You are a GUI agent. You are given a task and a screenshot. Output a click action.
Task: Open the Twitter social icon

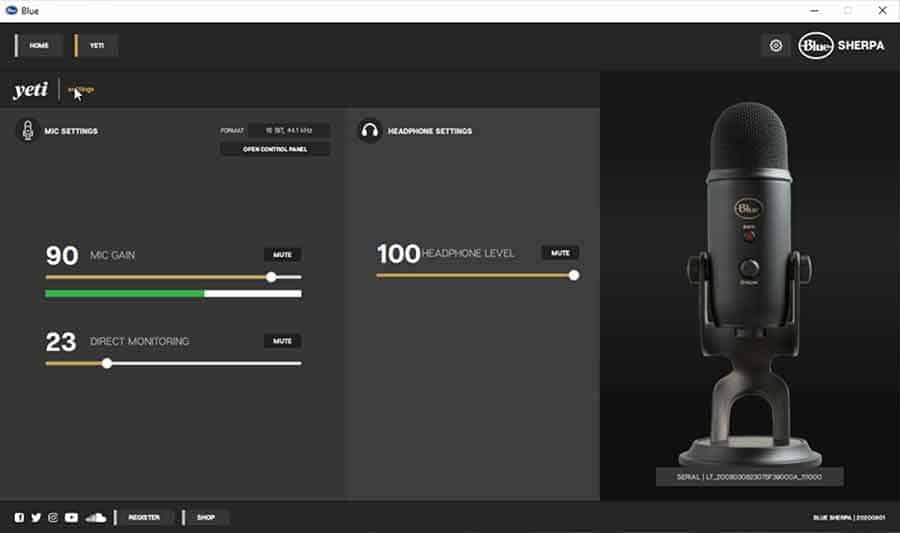(36, 517)
